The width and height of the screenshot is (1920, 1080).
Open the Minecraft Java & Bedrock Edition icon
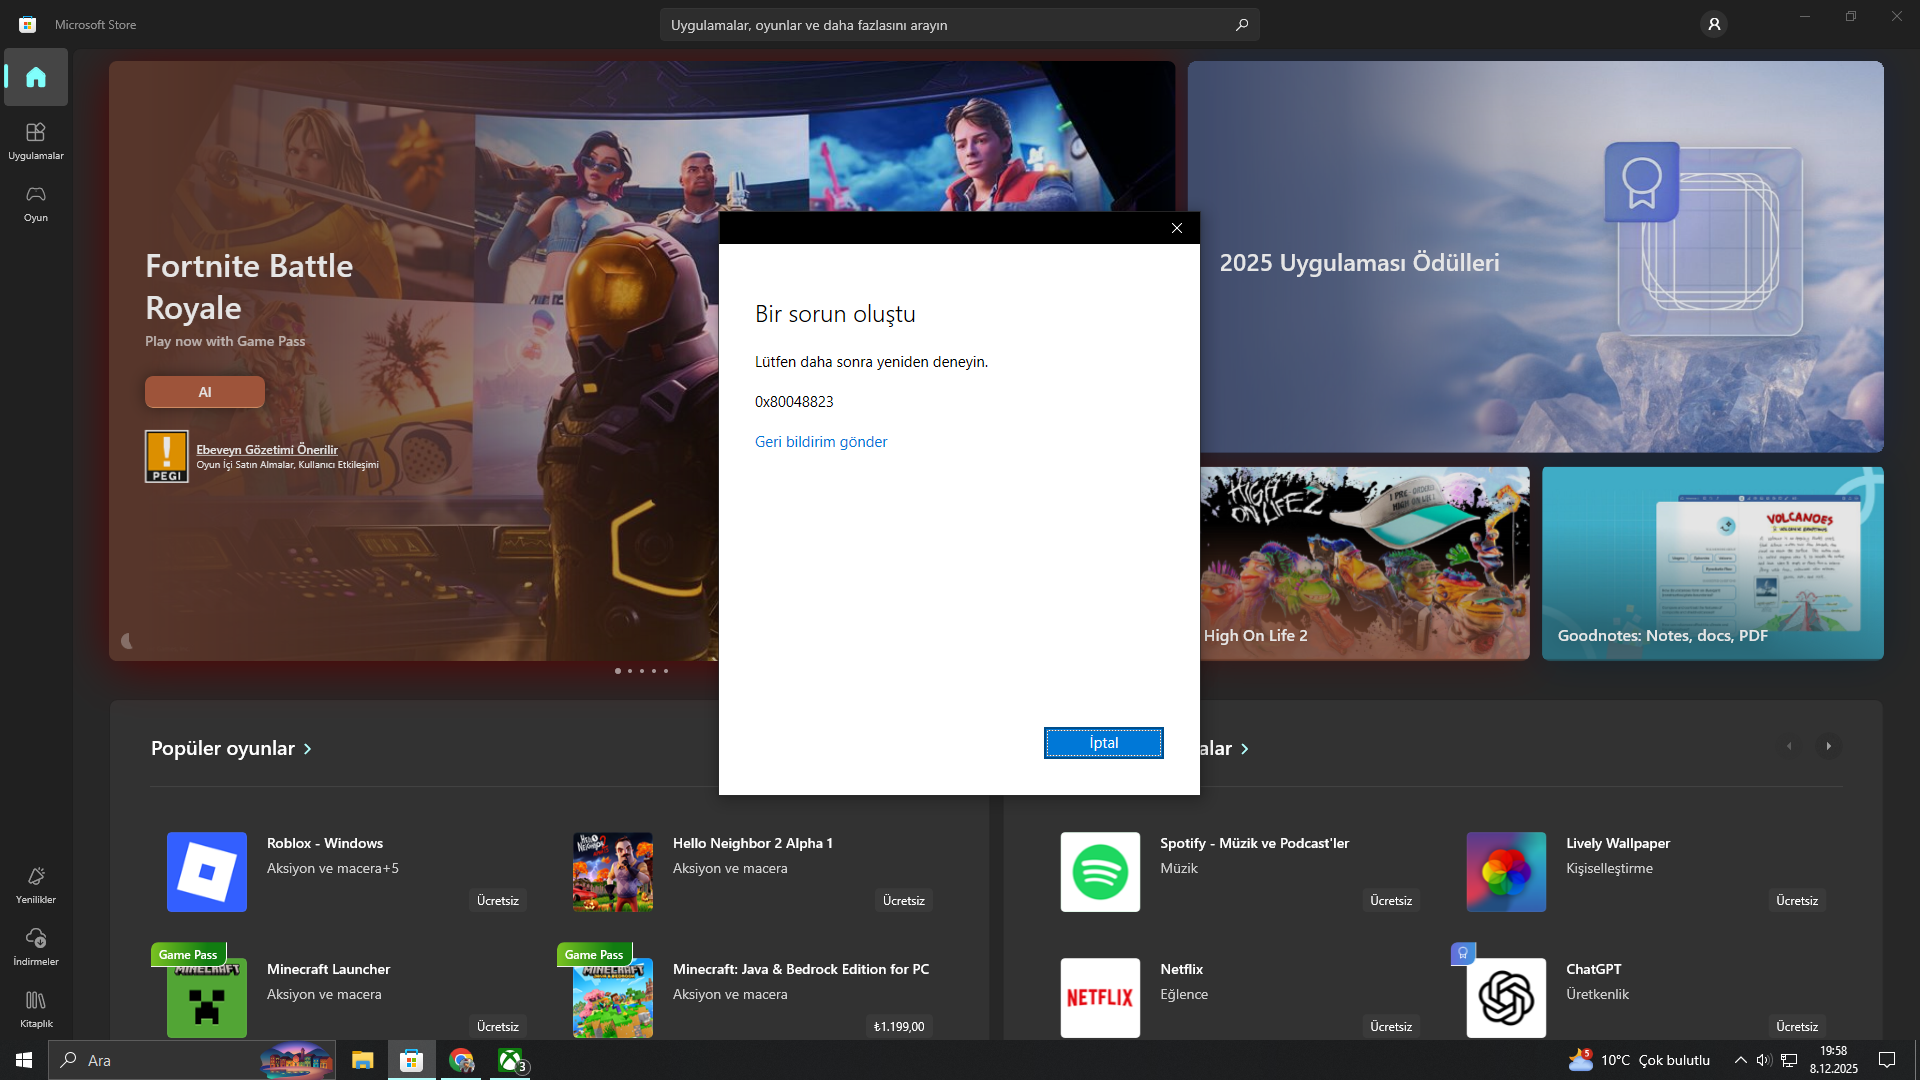tap(613, 998)
